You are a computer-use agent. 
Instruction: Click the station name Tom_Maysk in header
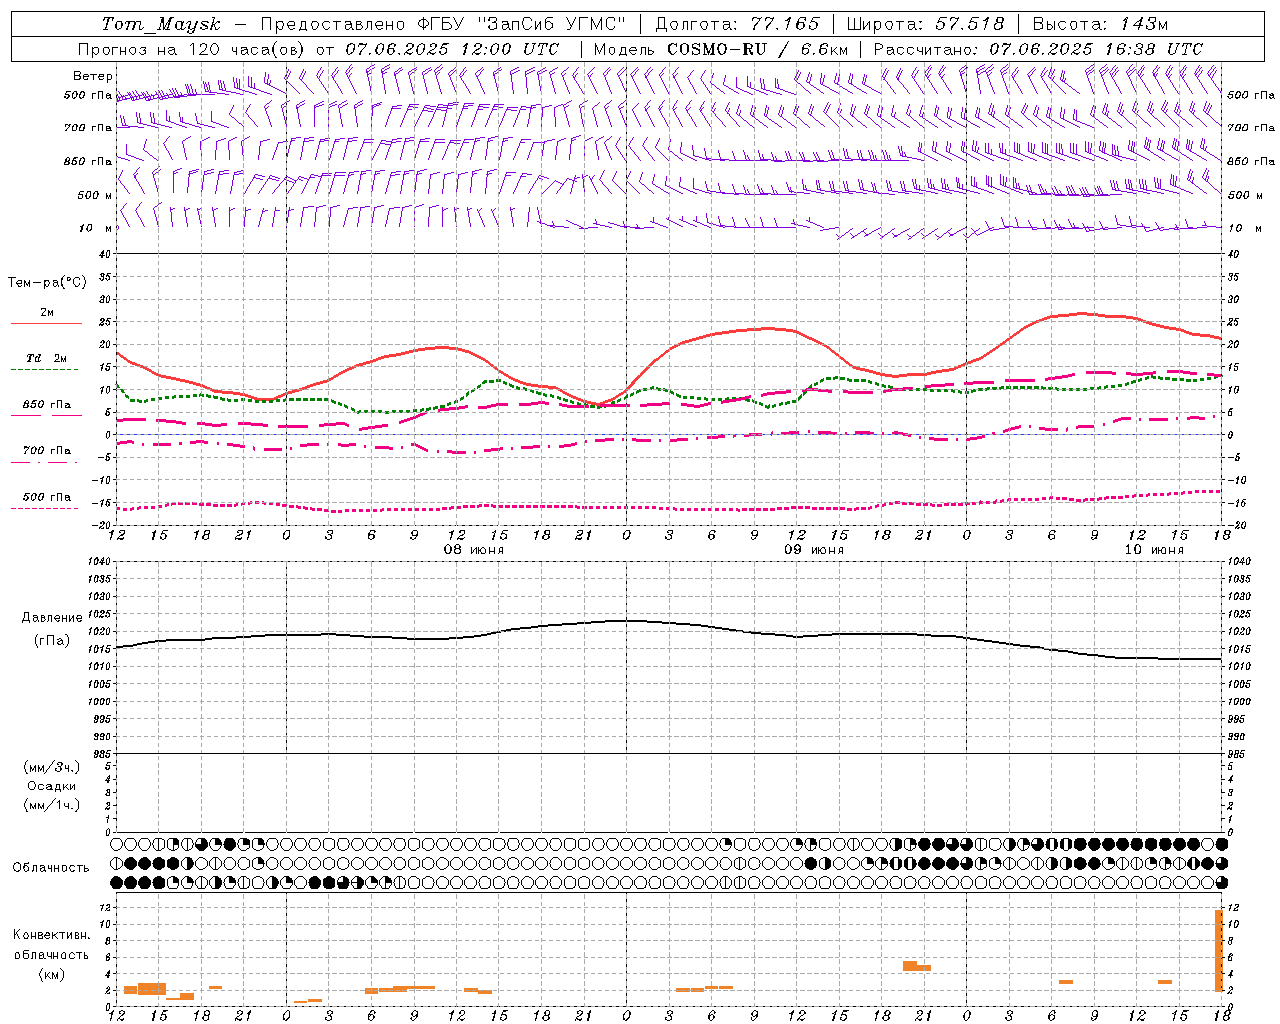point(161,24)
